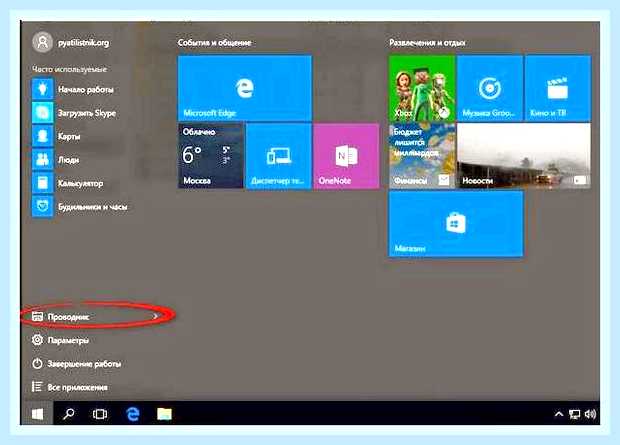Open the Новости news tile
620x445 pixels.
click(x=524, y=156)
